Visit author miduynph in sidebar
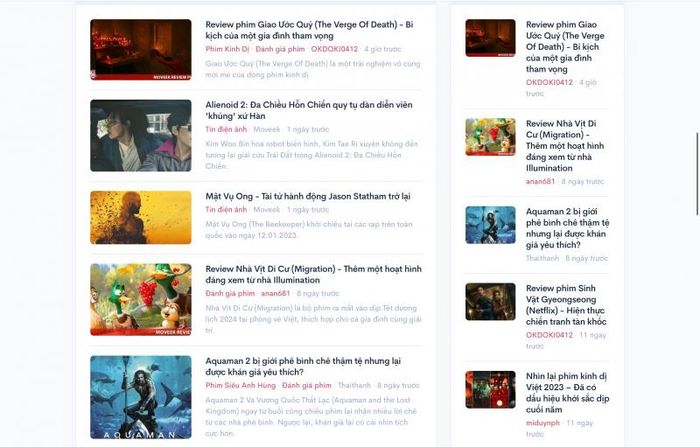The height and width of the screenshot is (447, 700). pos(542,423)
